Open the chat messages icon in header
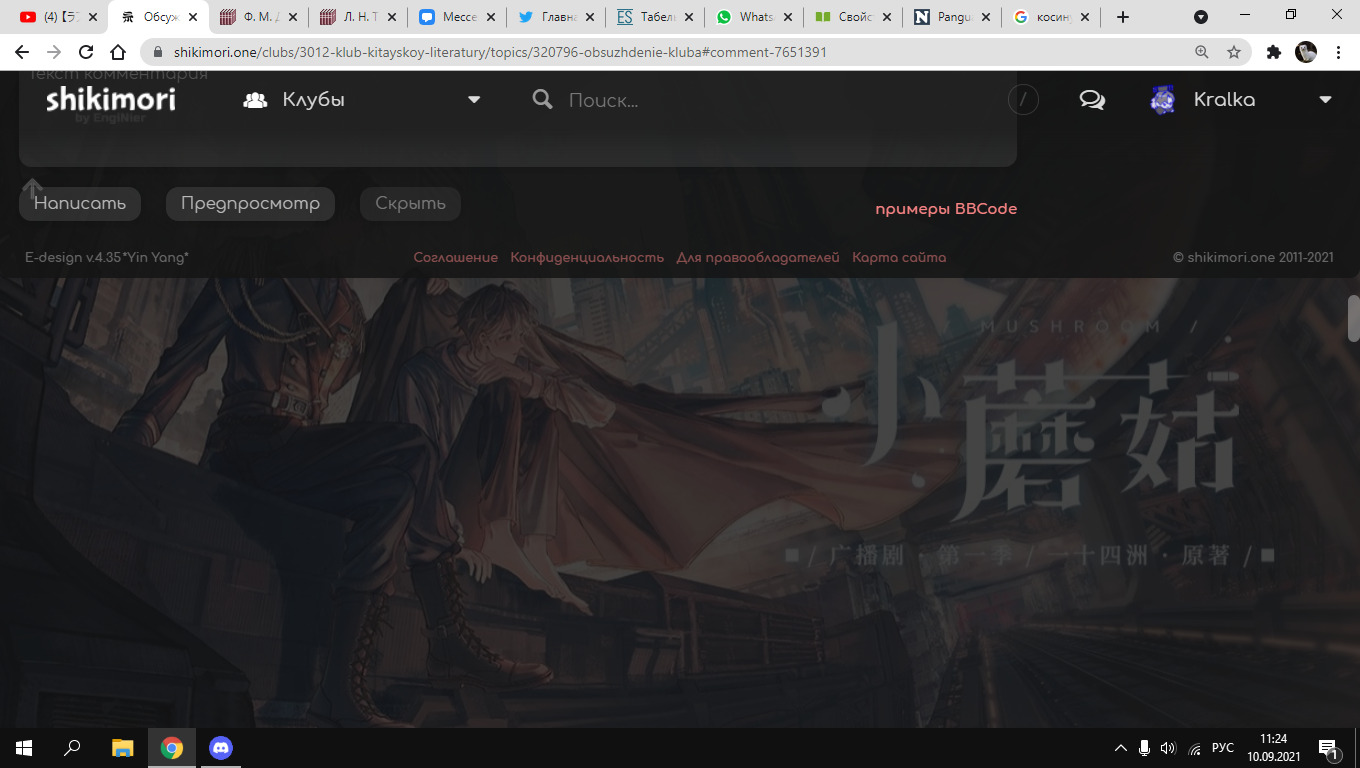Viewport: 1360px width, 768px height. point(1092,100)
